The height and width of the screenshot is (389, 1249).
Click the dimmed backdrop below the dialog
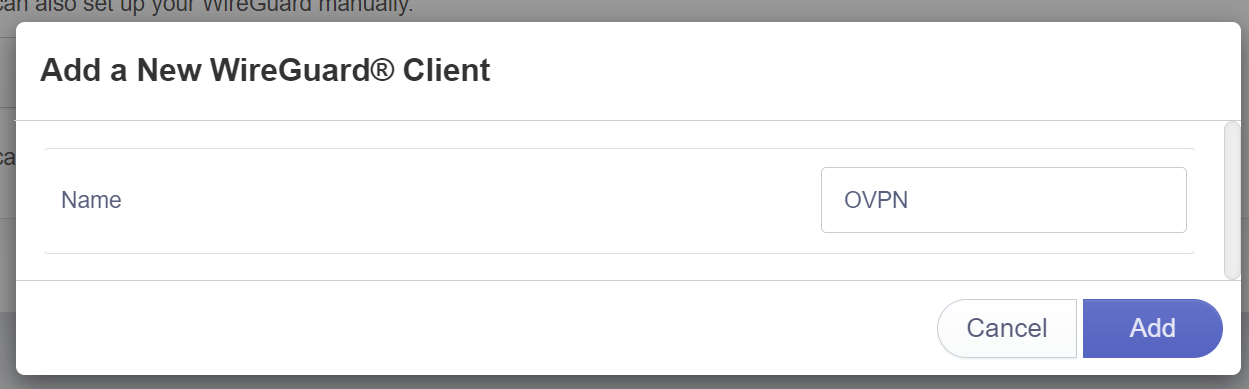coord(624,382)
